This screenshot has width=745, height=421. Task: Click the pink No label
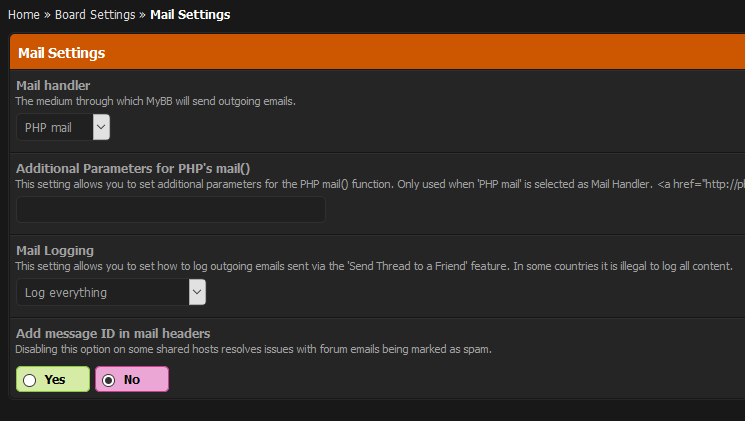click(132, 379)
